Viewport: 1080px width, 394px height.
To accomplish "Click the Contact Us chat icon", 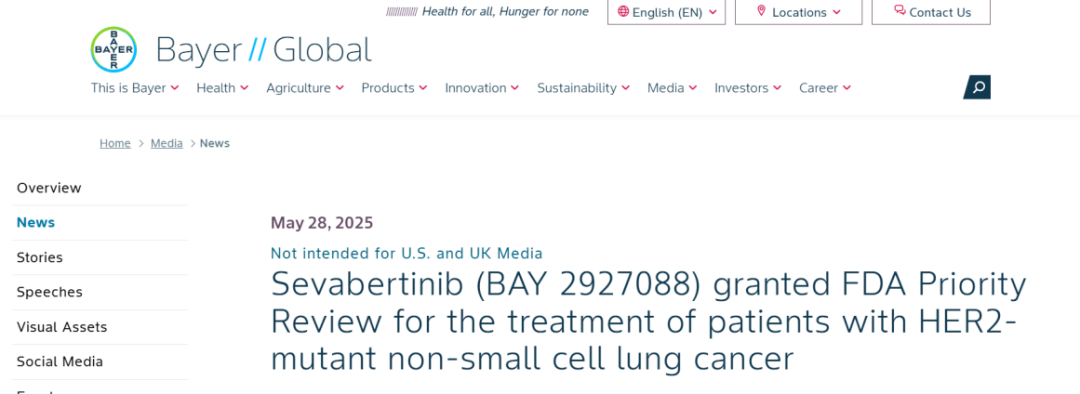I will [x=900, y=10].
